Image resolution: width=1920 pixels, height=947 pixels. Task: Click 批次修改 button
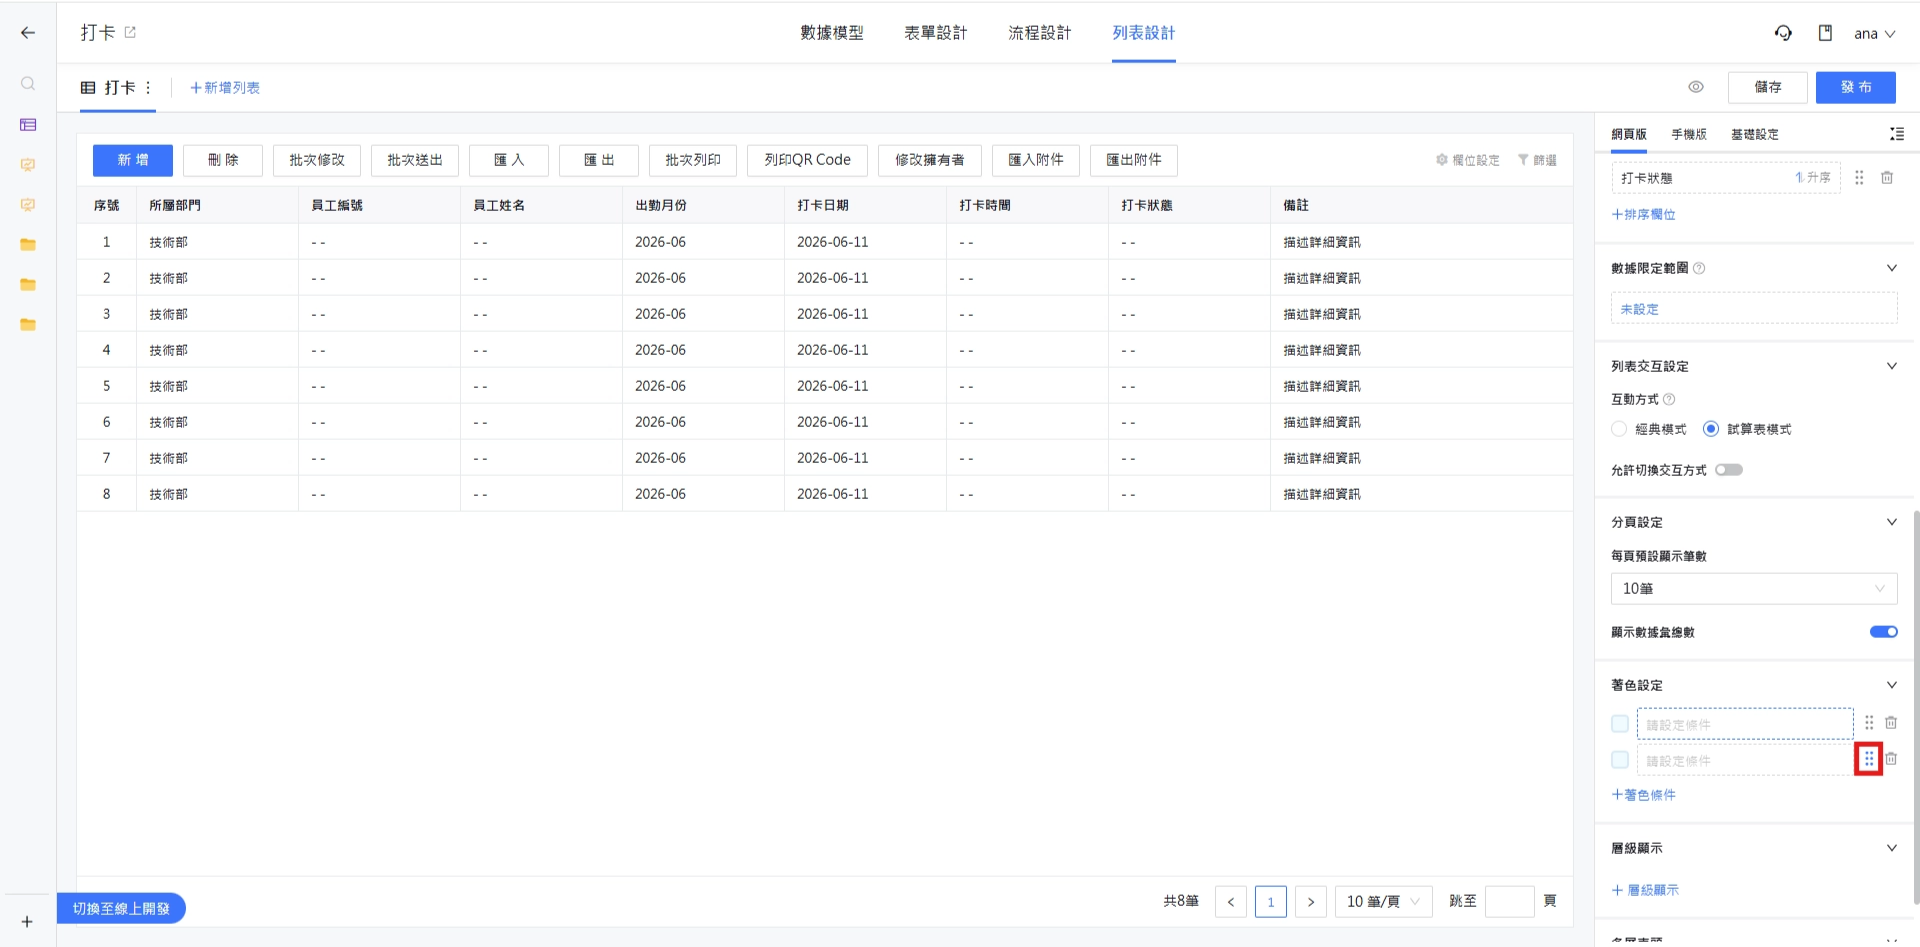[x=317, y=160]
